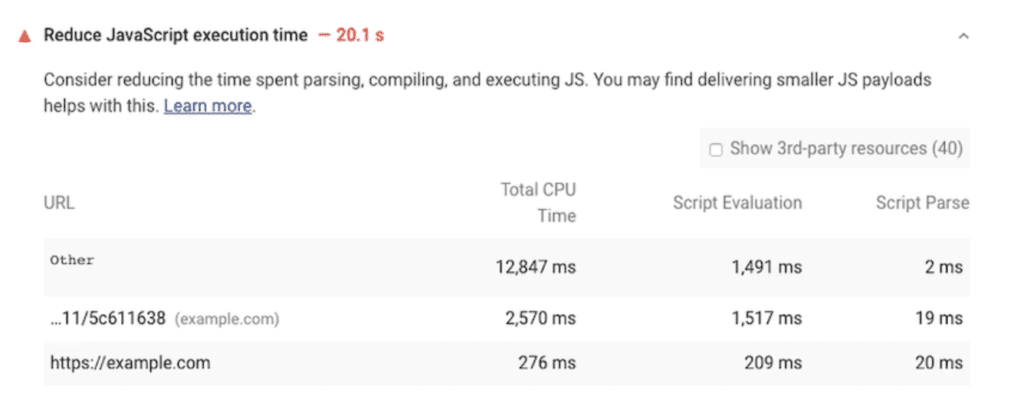This screenshot has width=1024, height=409.
Task: Click the 12,847 ms CPU time cell
Action: [536, 267]
